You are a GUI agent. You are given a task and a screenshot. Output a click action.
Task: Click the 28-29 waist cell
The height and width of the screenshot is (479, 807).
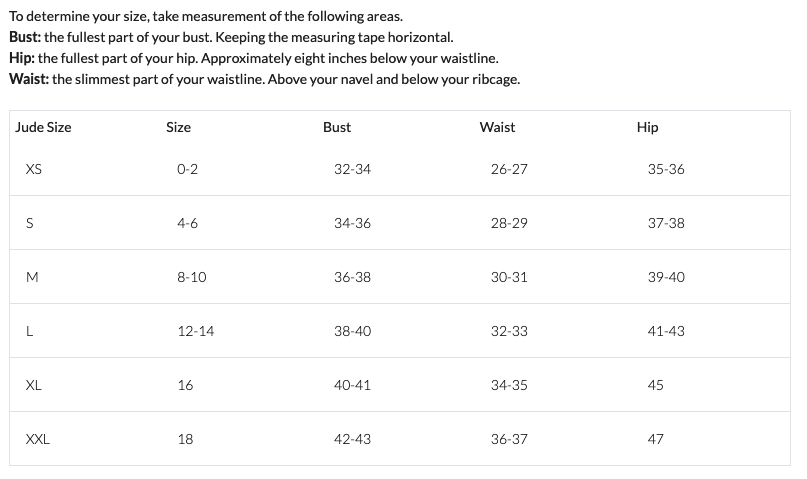[x=509, y=223]
